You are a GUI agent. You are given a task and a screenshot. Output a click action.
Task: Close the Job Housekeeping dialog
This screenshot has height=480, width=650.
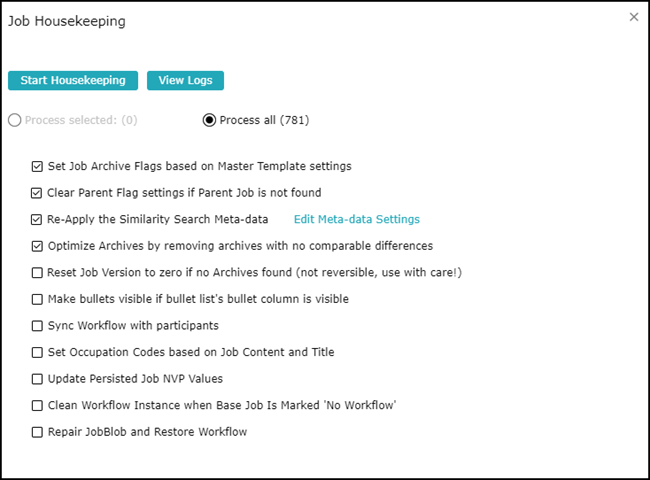[633, 17]
